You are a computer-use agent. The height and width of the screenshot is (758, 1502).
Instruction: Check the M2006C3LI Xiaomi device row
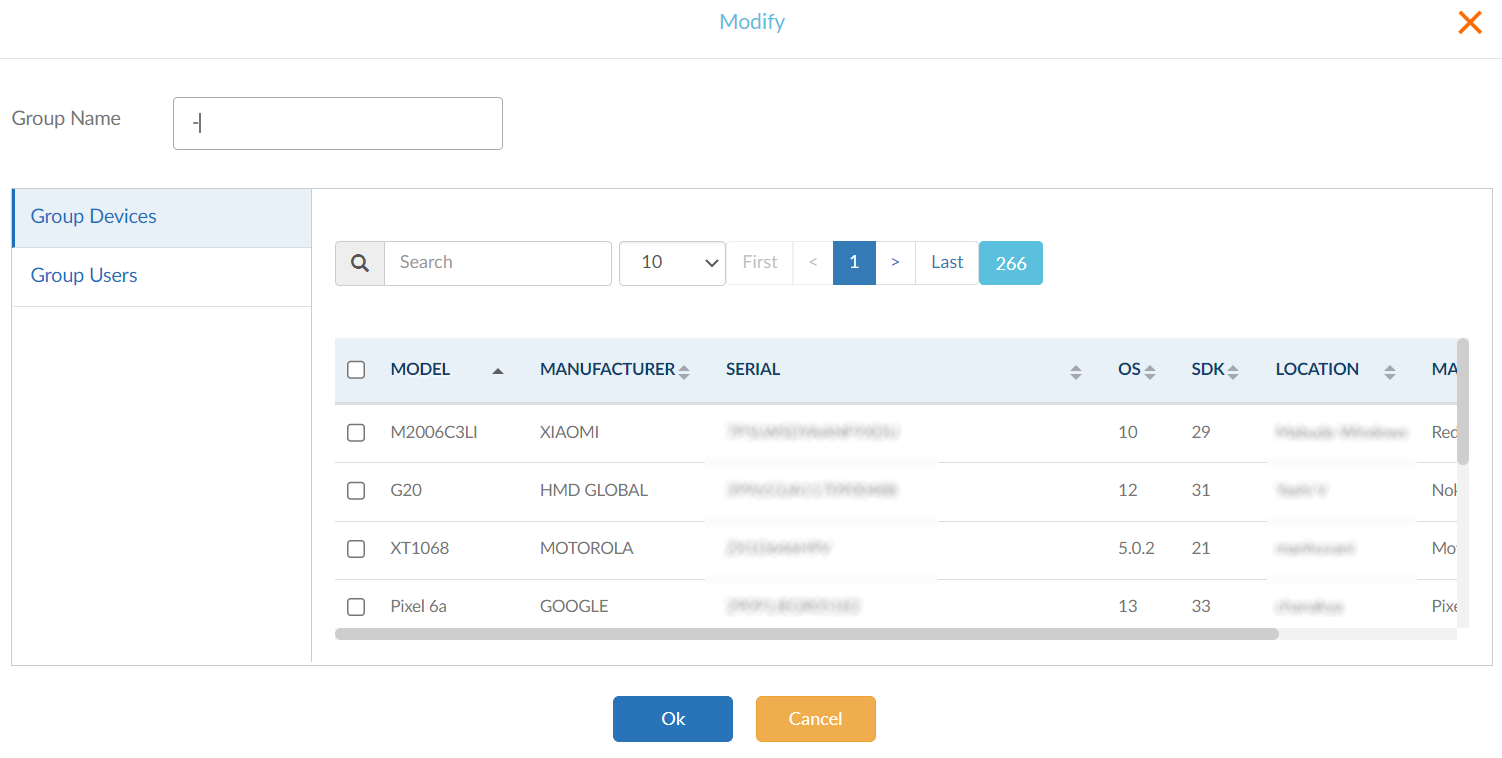[x=356, y=433]
